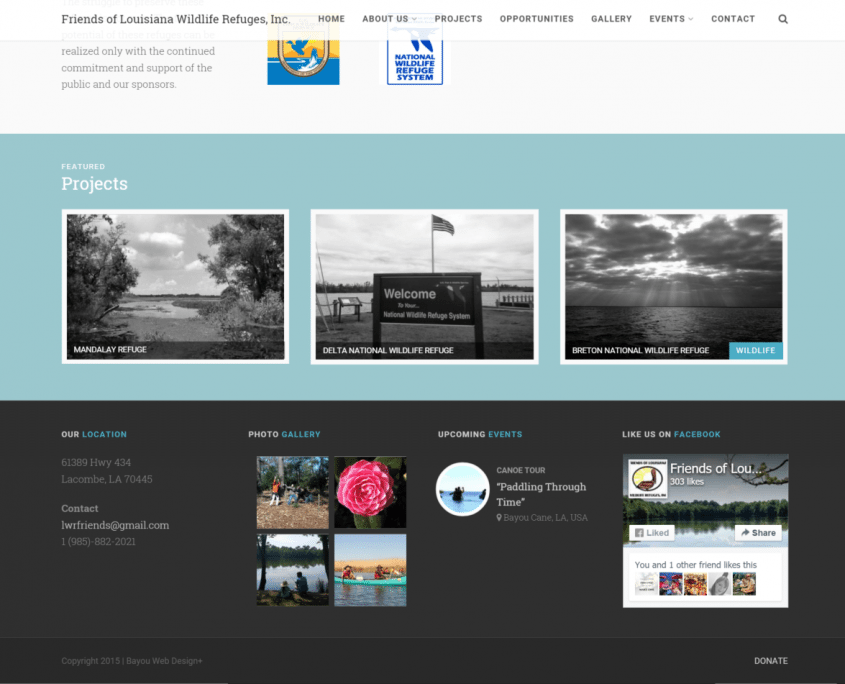Click the lwrfriends@gmail.com email link
This screenshot has width=845, height=684.
[x=115, y=525]
